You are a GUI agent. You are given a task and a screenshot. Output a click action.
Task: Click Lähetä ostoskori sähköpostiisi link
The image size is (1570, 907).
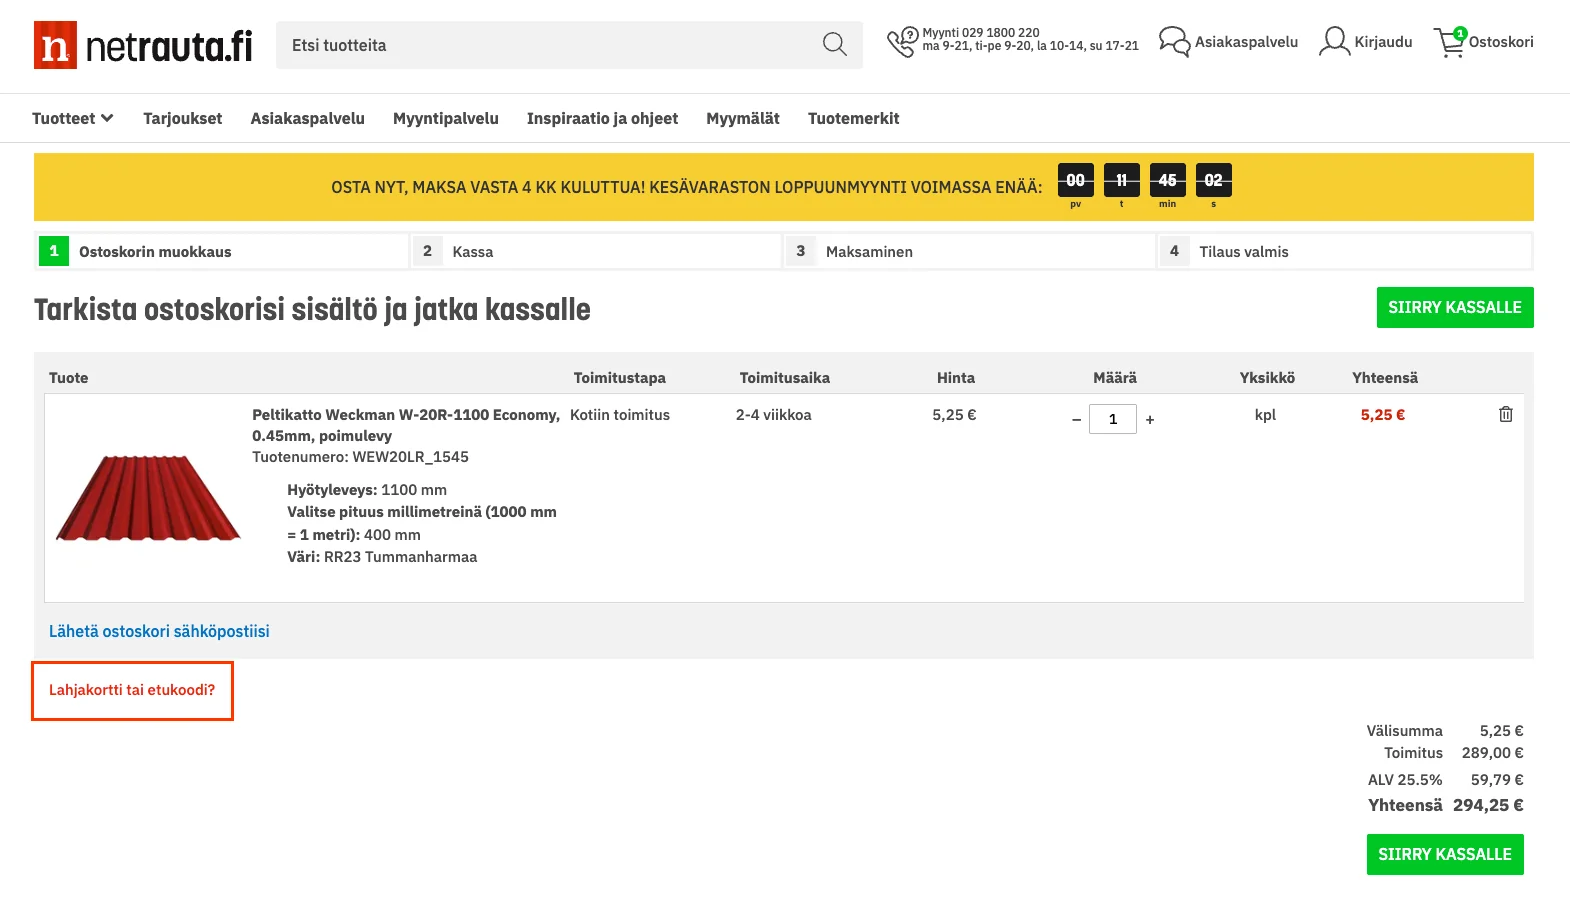[x=159, y=631]
